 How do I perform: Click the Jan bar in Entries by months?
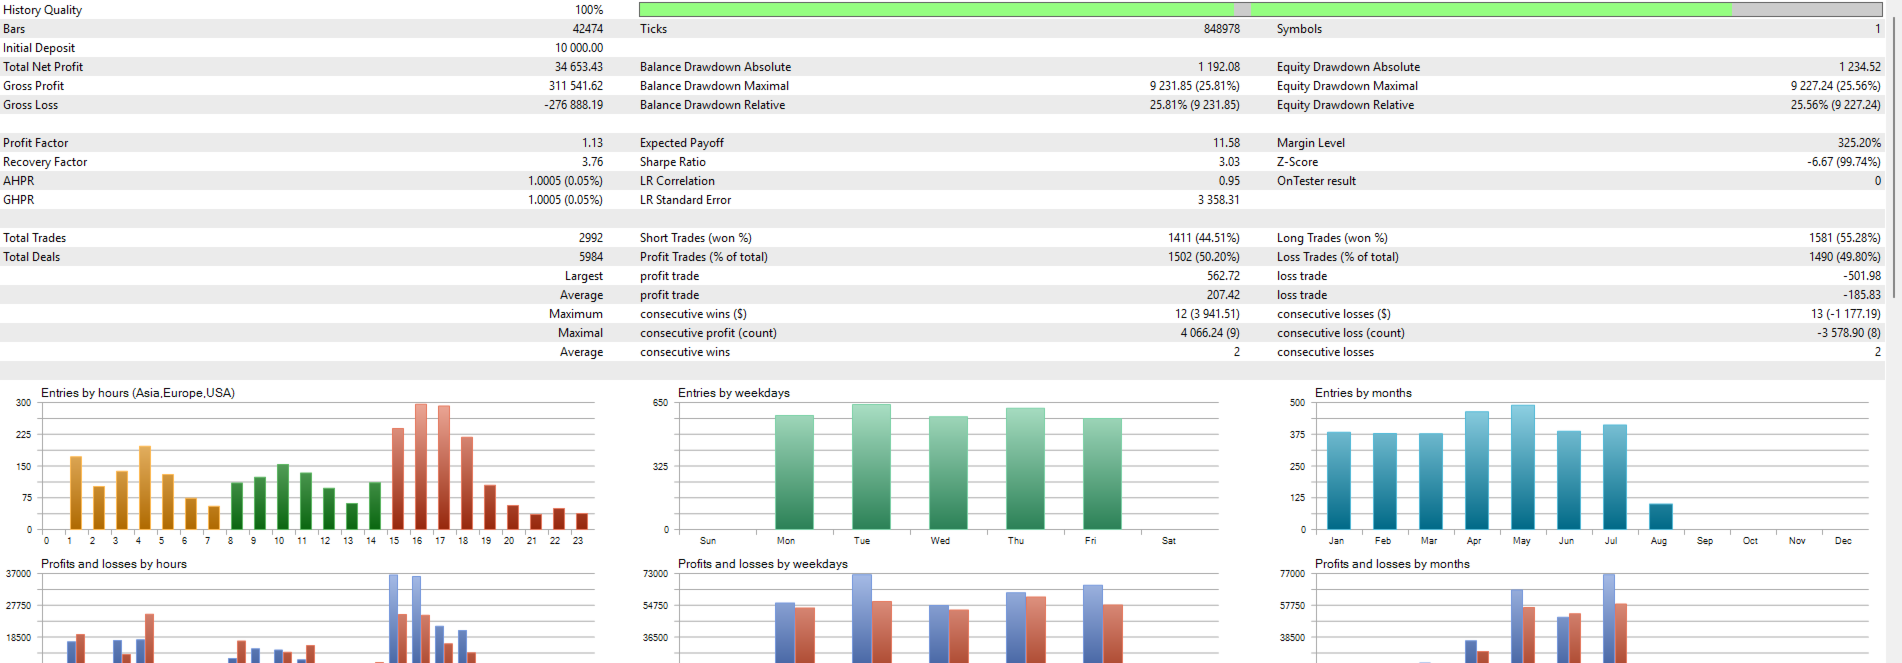[1339, 480]
